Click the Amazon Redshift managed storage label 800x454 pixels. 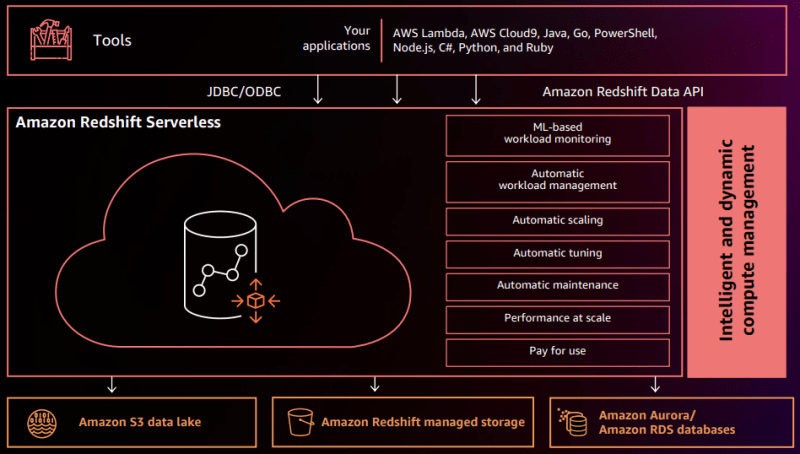click(x=423, y=422)
